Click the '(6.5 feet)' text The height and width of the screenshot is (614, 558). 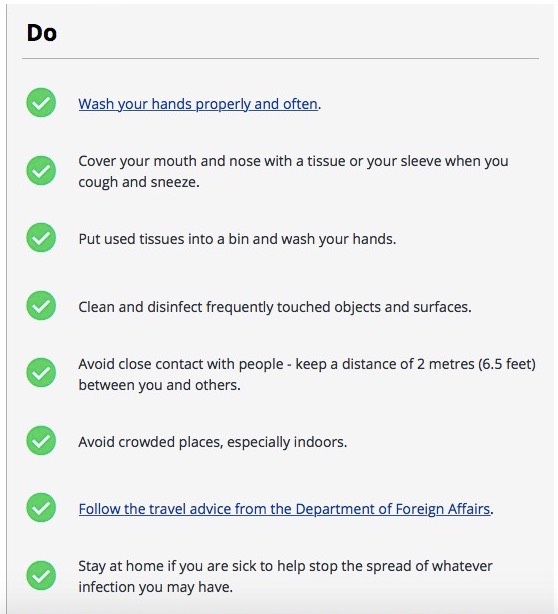[507, 364]
